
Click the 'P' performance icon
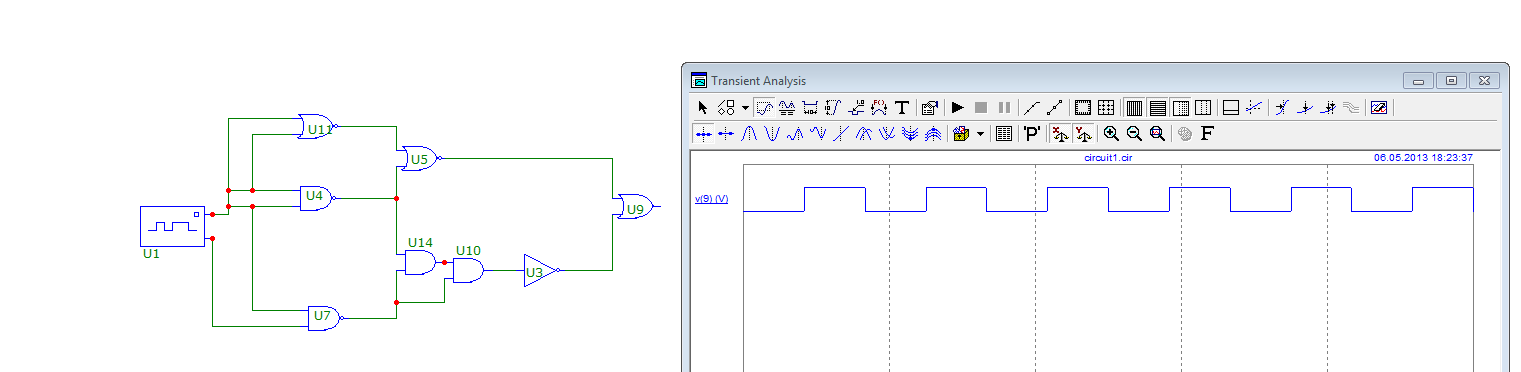(x=1032, y=133)
